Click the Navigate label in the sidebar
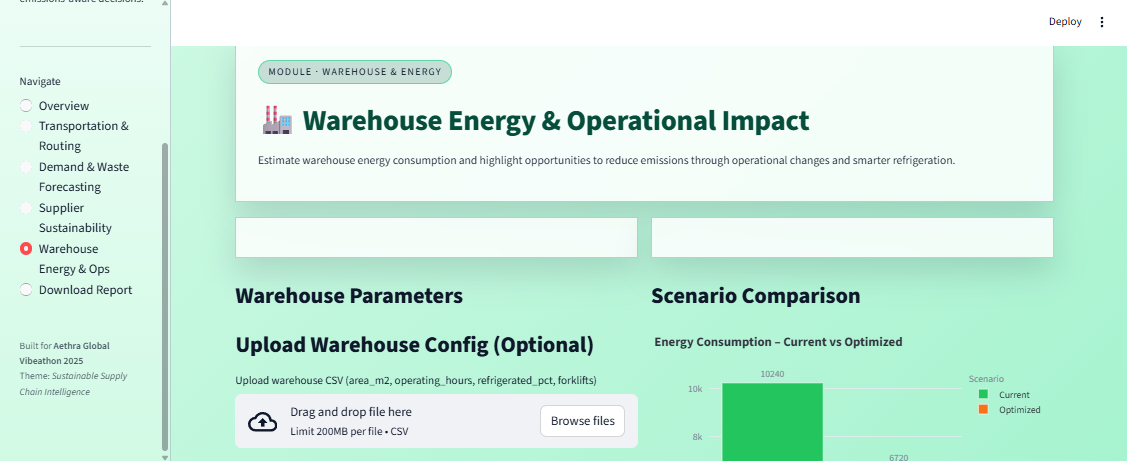 click(x=40, y=81)
